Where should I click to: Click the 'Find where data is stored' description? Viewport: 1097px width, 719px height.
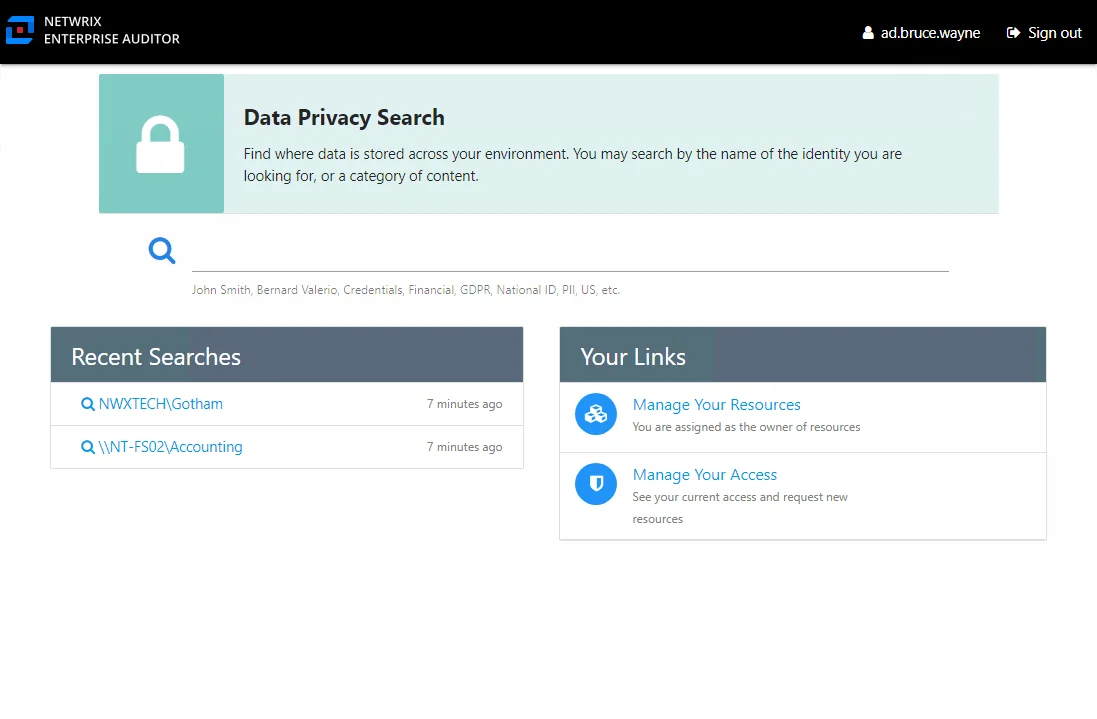(x=572, y=165)
